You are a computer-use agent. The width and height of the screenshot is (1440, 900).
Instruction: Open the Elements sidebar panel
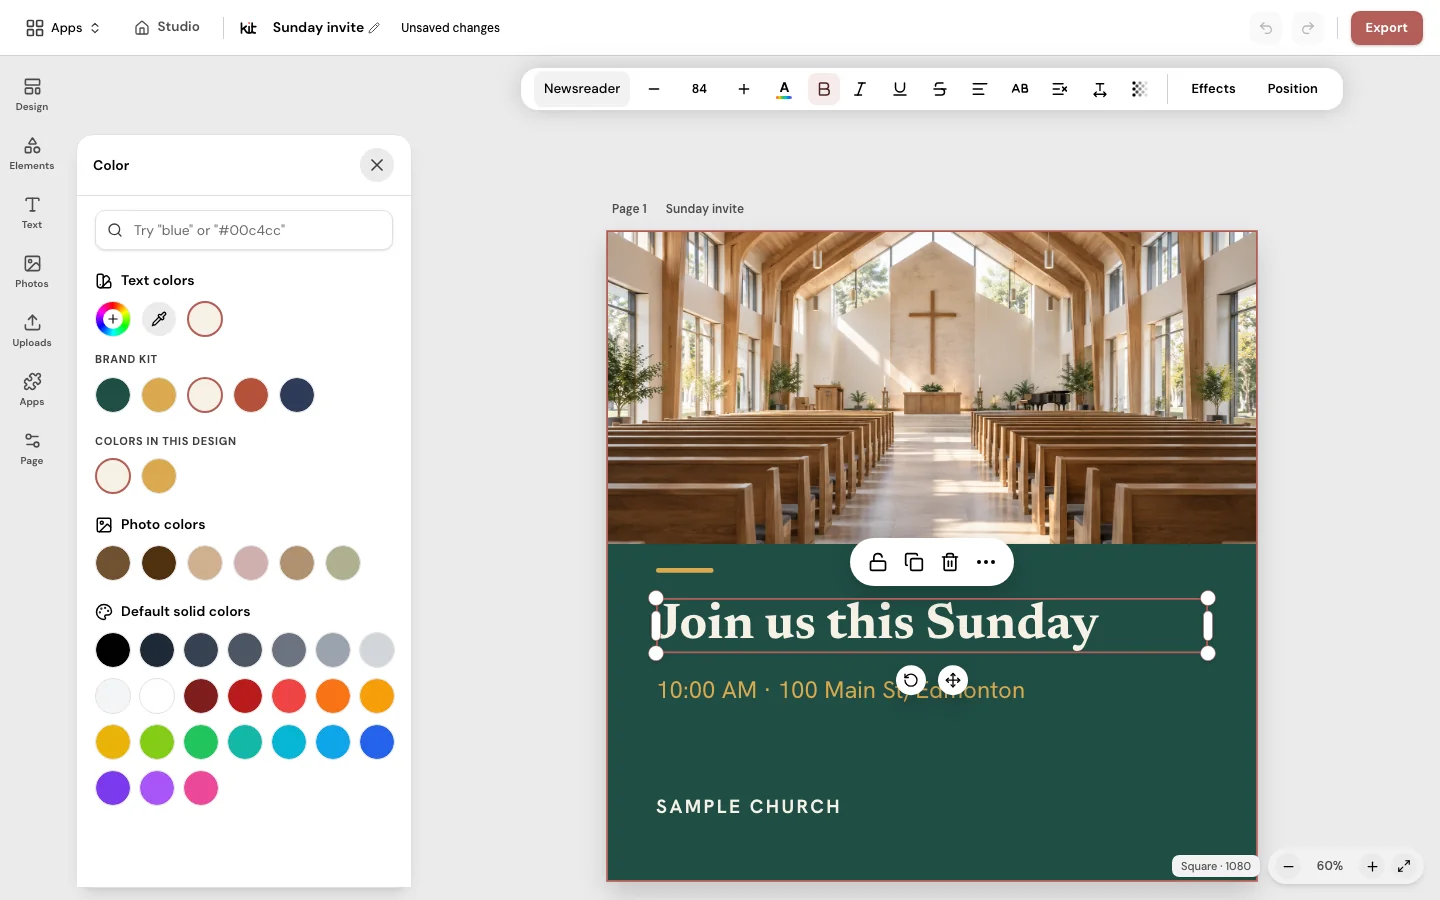[x=32, y=153]
